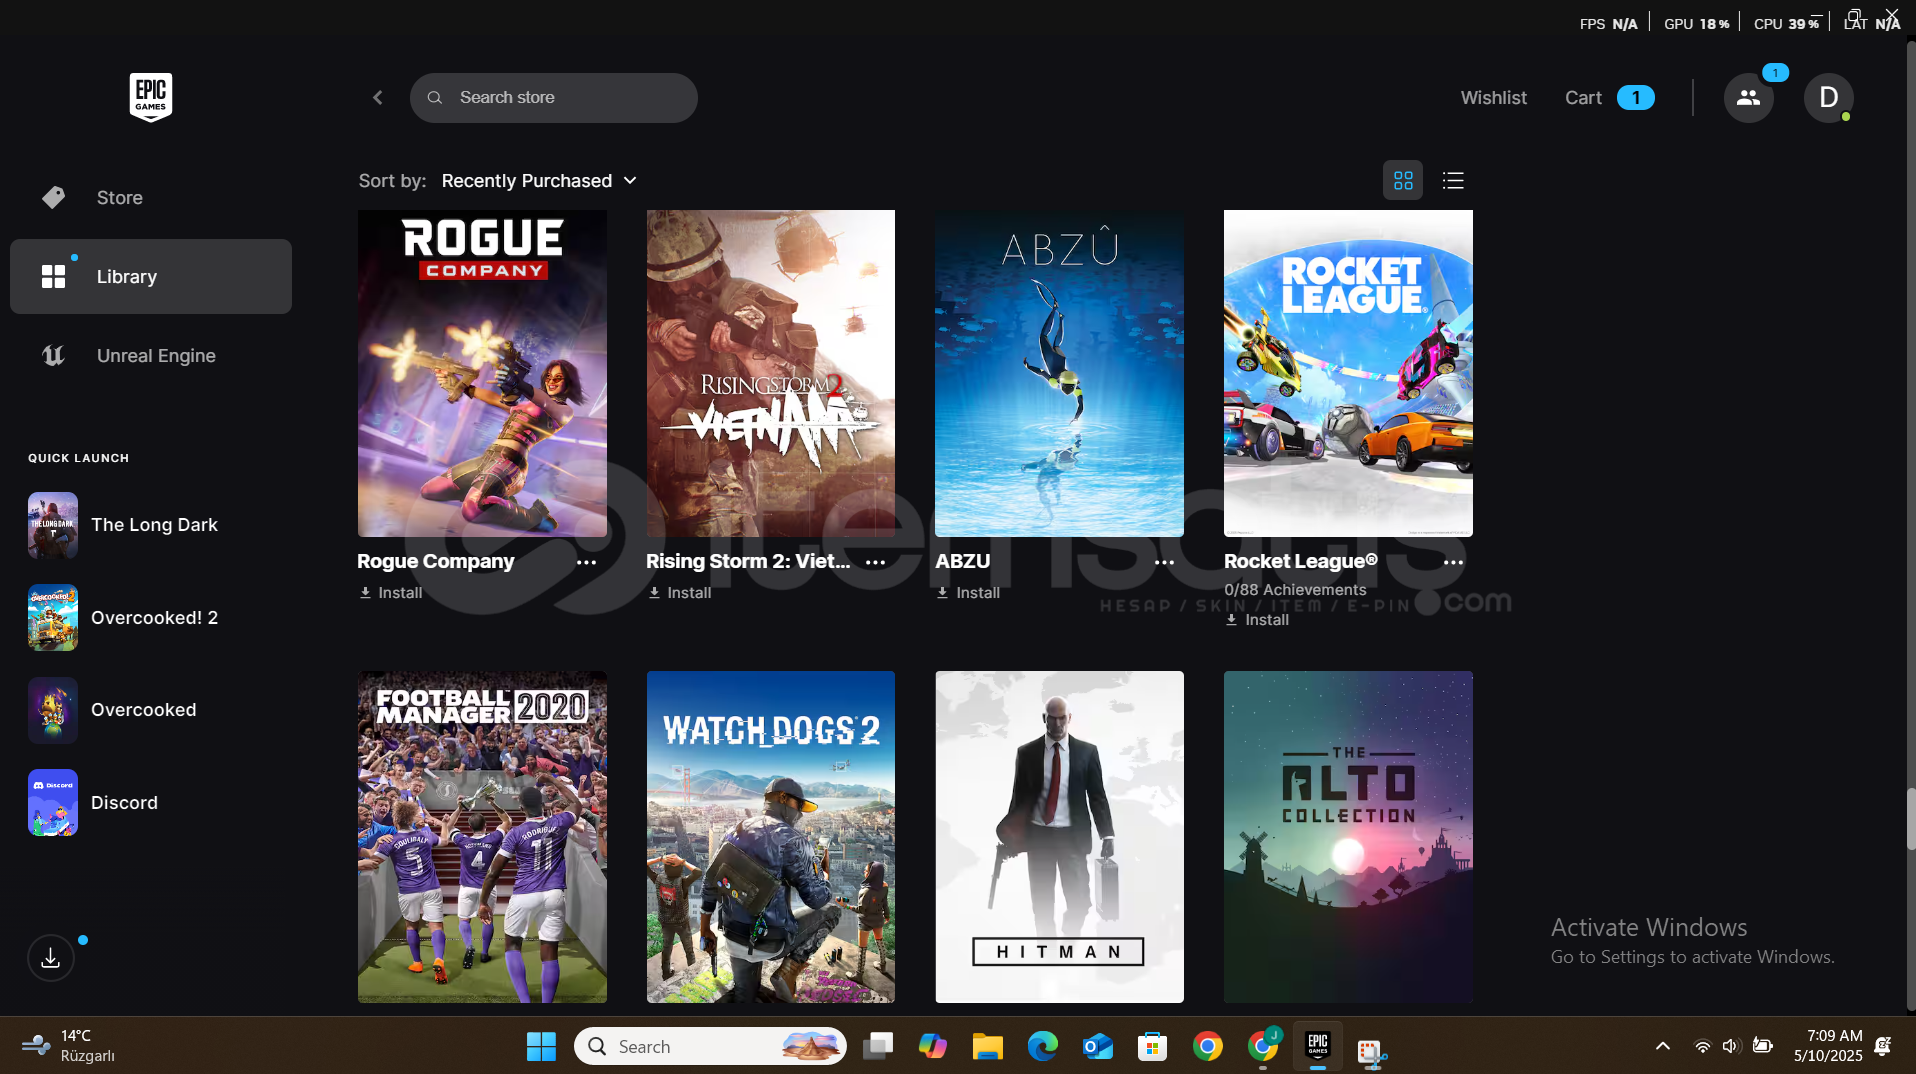Open the Hitman cover
1916x1074 pixels.
tap(1059, 837)
